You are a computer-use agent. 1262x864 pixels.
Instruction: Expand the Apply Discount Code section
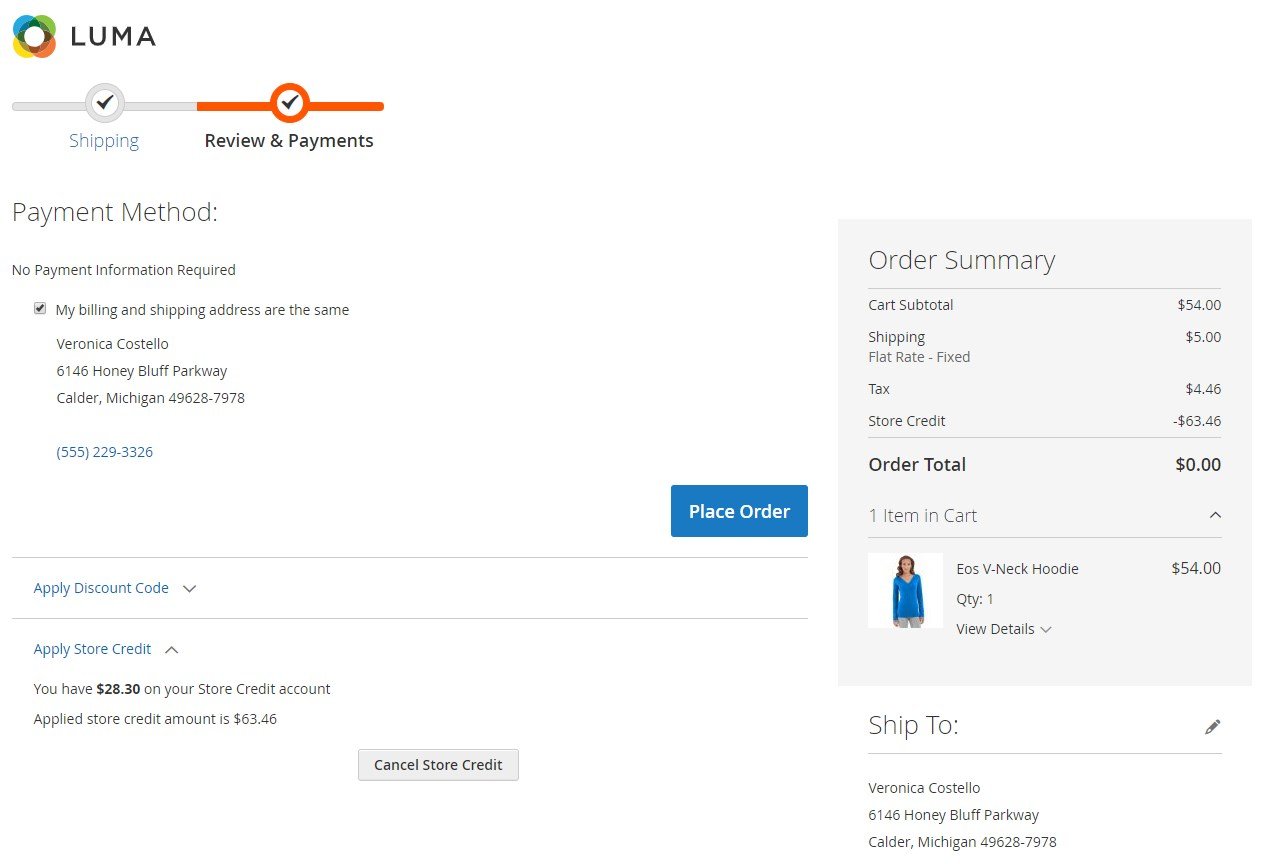pos(101,588)
